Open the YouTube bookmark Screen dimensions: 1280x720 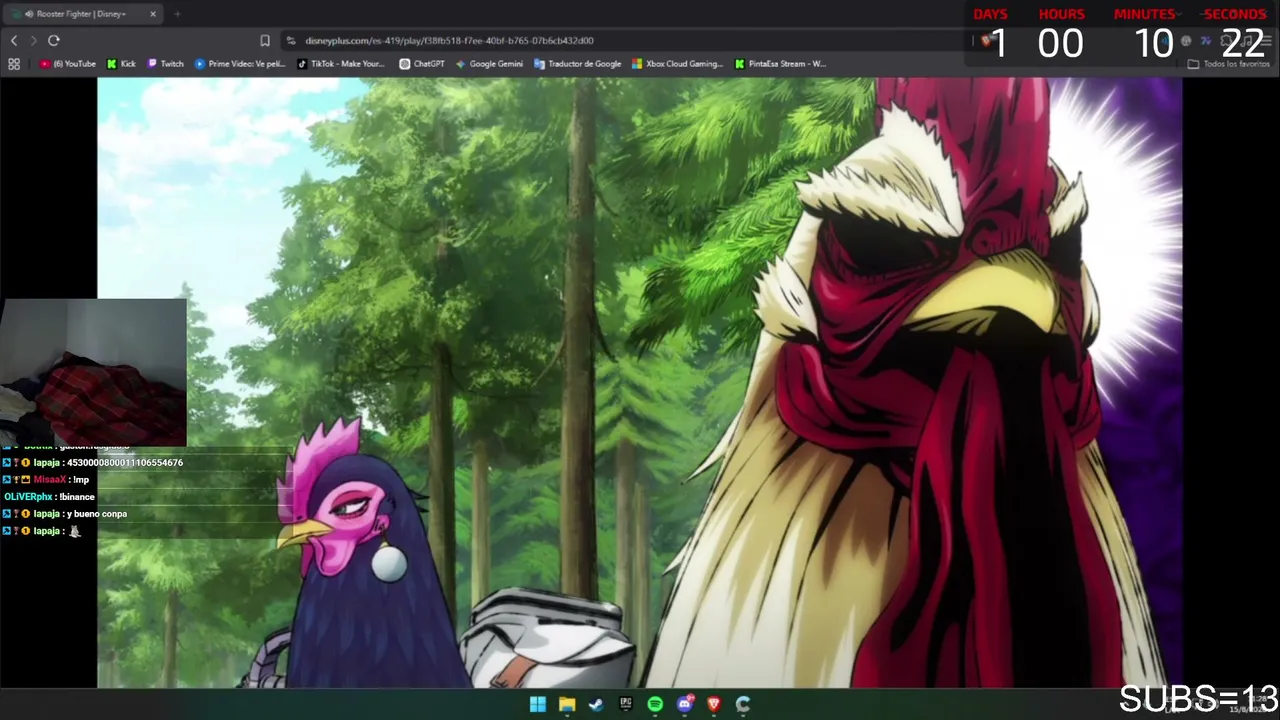coord(68,64)
